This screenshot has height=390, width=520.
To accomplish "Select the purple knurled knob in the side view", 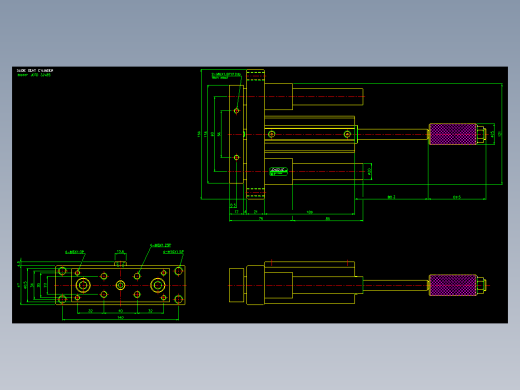I will (453, 285).
